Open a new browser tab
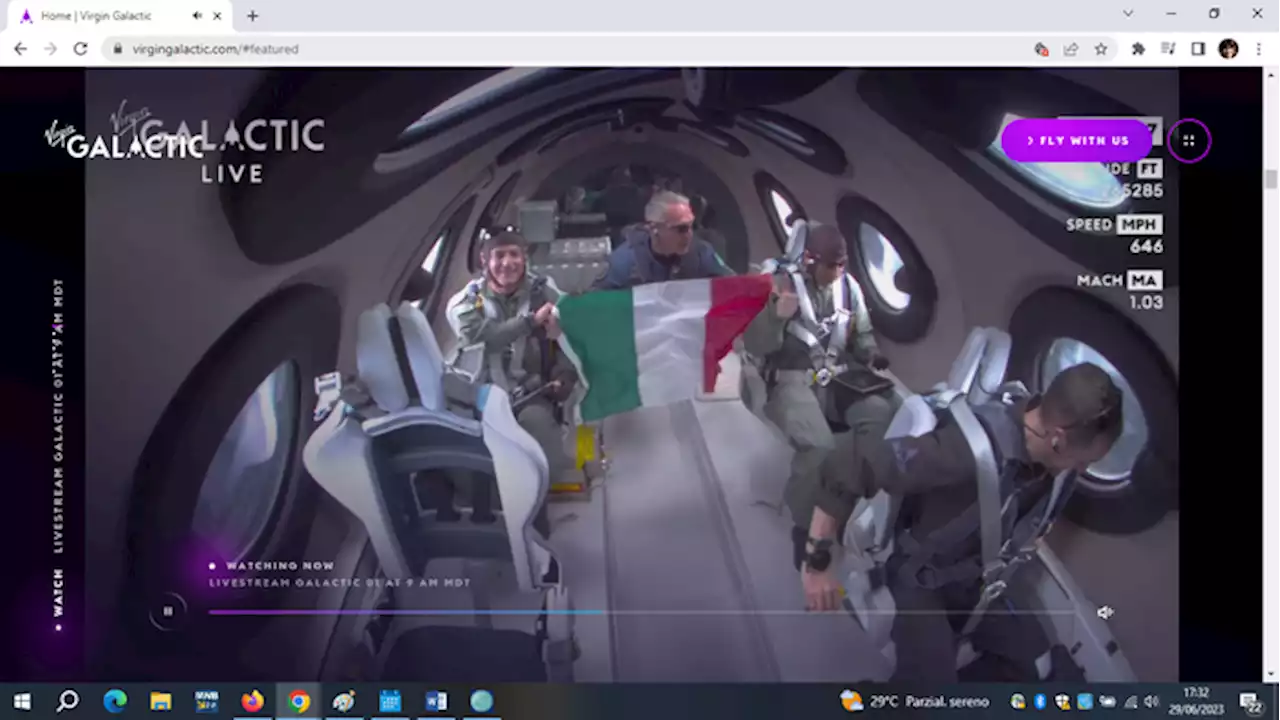The width and height of the screenshot is (1280, 720). (x=252, y=16)
